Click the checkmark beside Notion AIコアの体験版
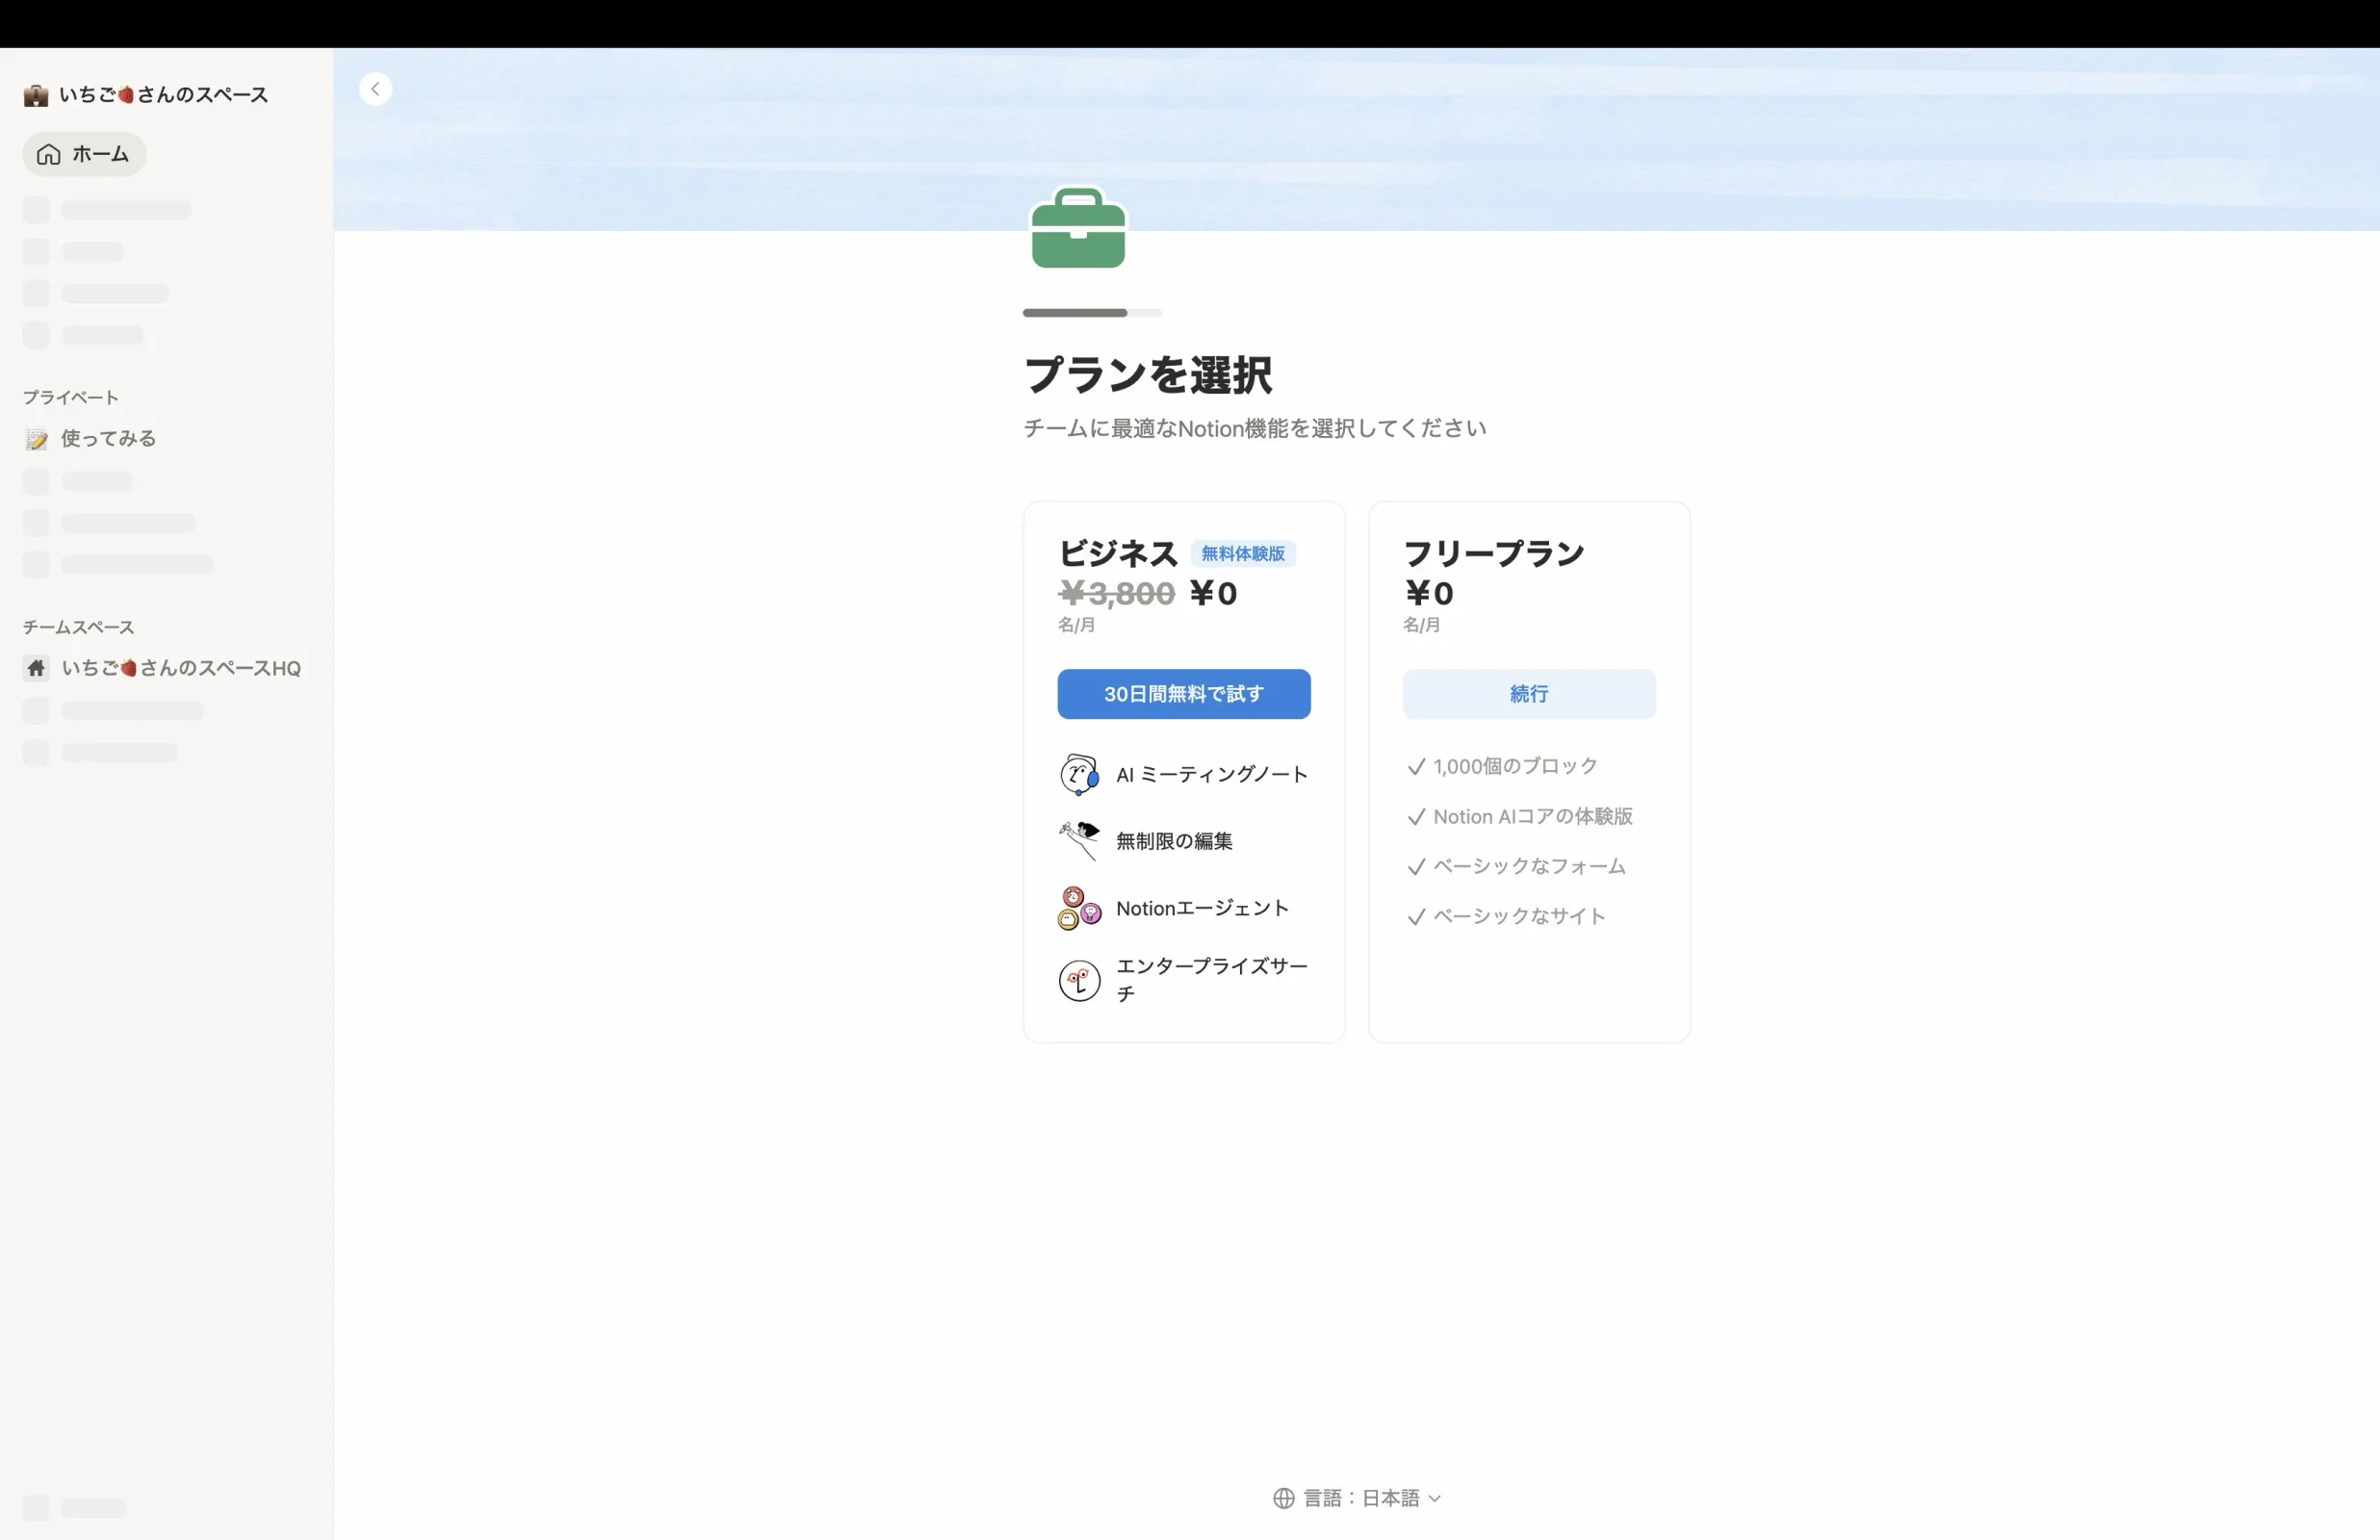The width and height of the screenshot is (2380, 1540). pos(1416,817)
